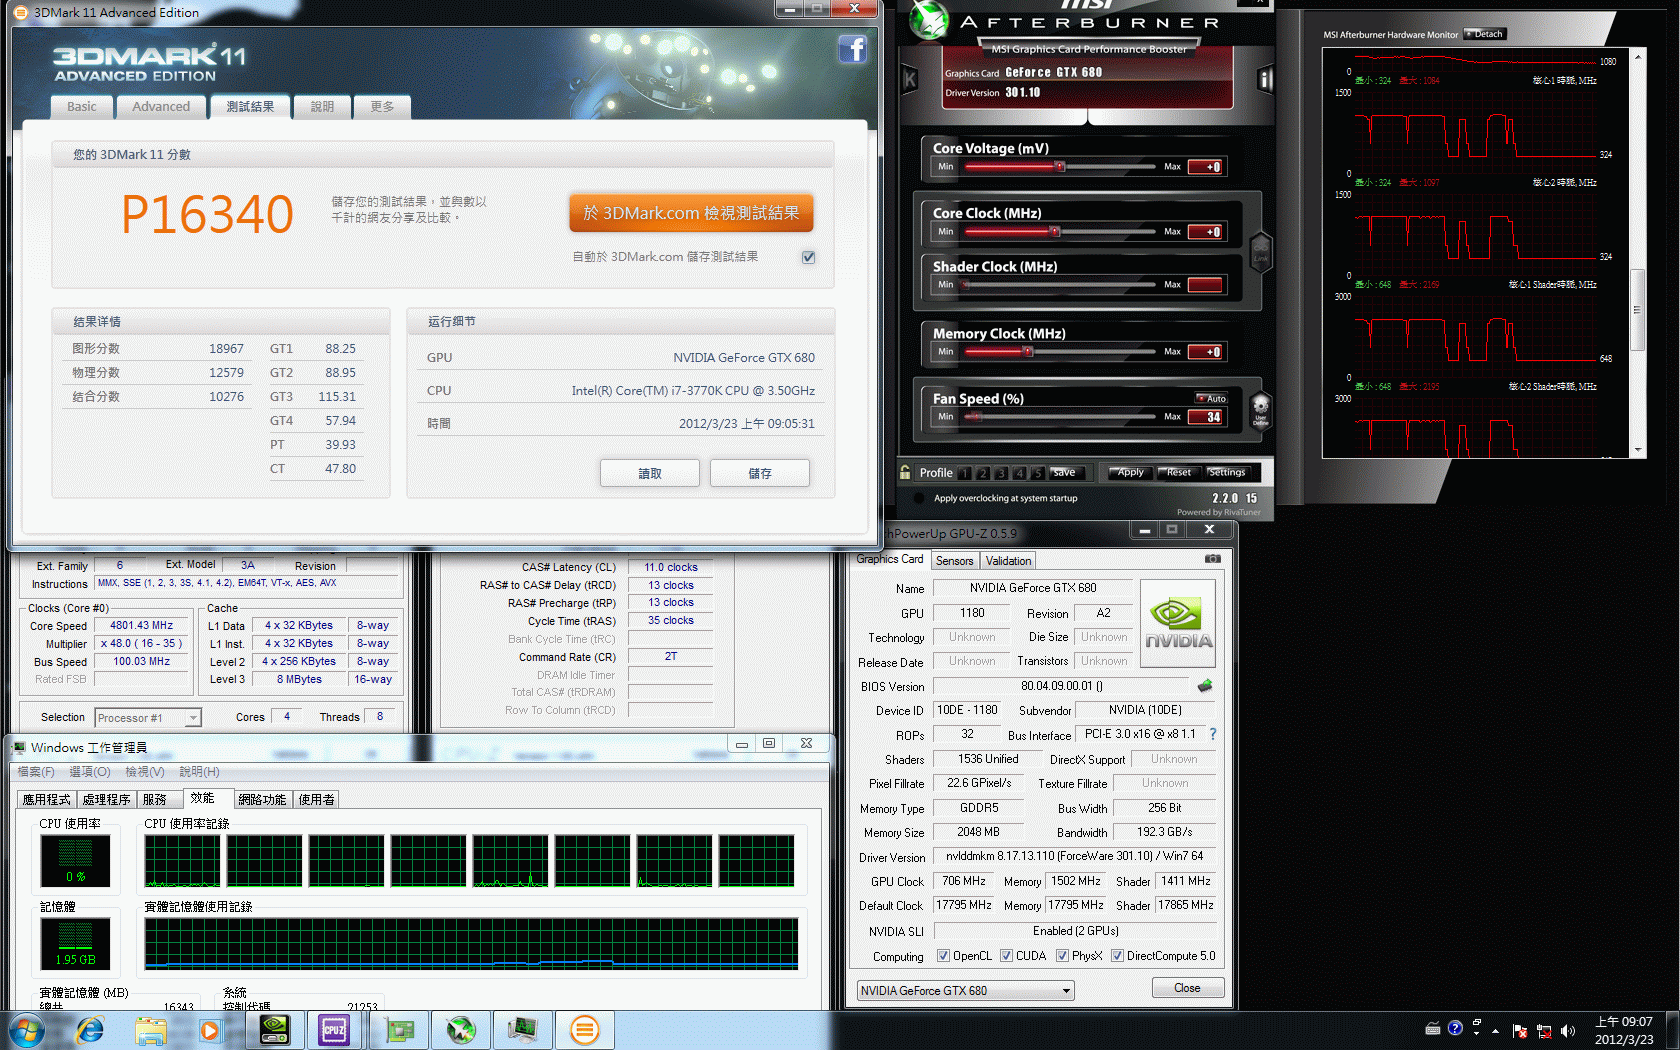Screen dimensions: 1680x1050
Task: Click the NVIDIA logo in GPU-Z
Action: coord(1178,624)
